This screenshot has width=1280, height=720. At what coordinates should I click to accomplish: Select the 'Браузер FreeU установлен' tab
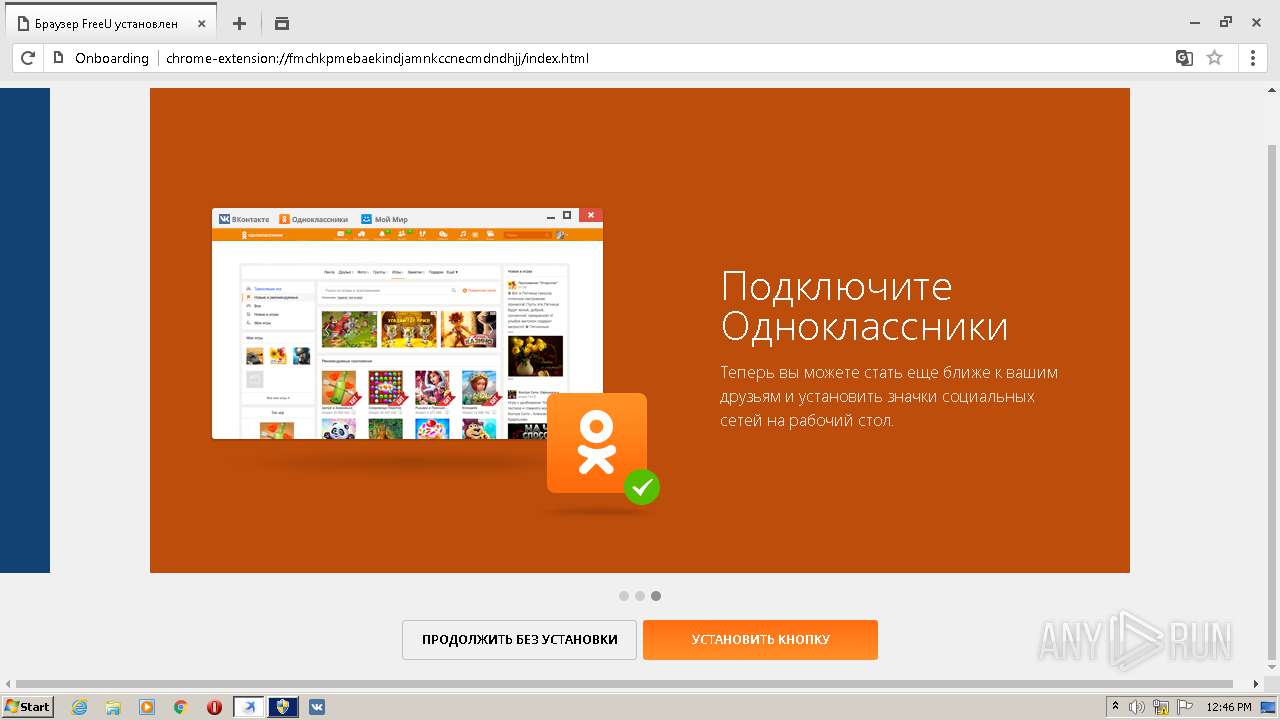point(109,23)
